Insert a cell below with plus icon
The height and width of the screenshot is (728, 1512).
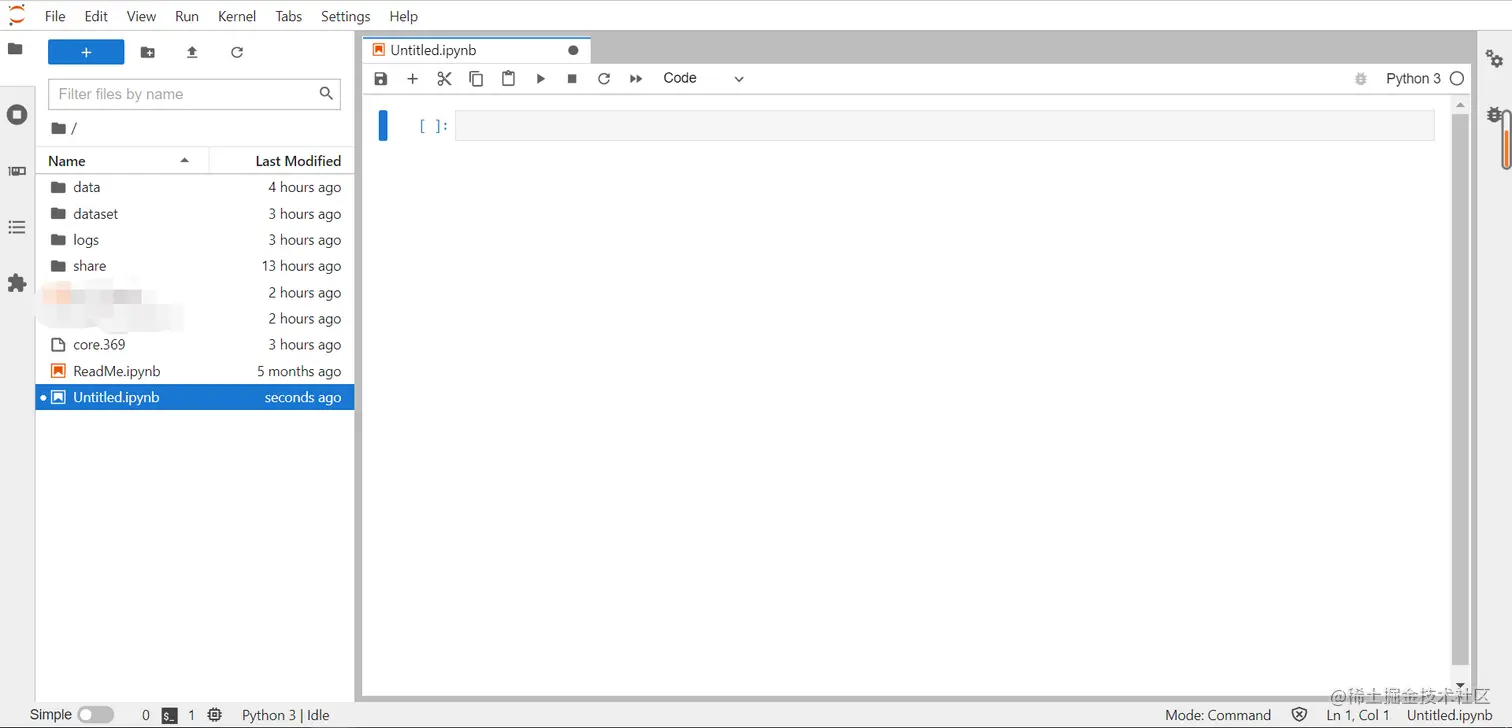coord(412,78)
